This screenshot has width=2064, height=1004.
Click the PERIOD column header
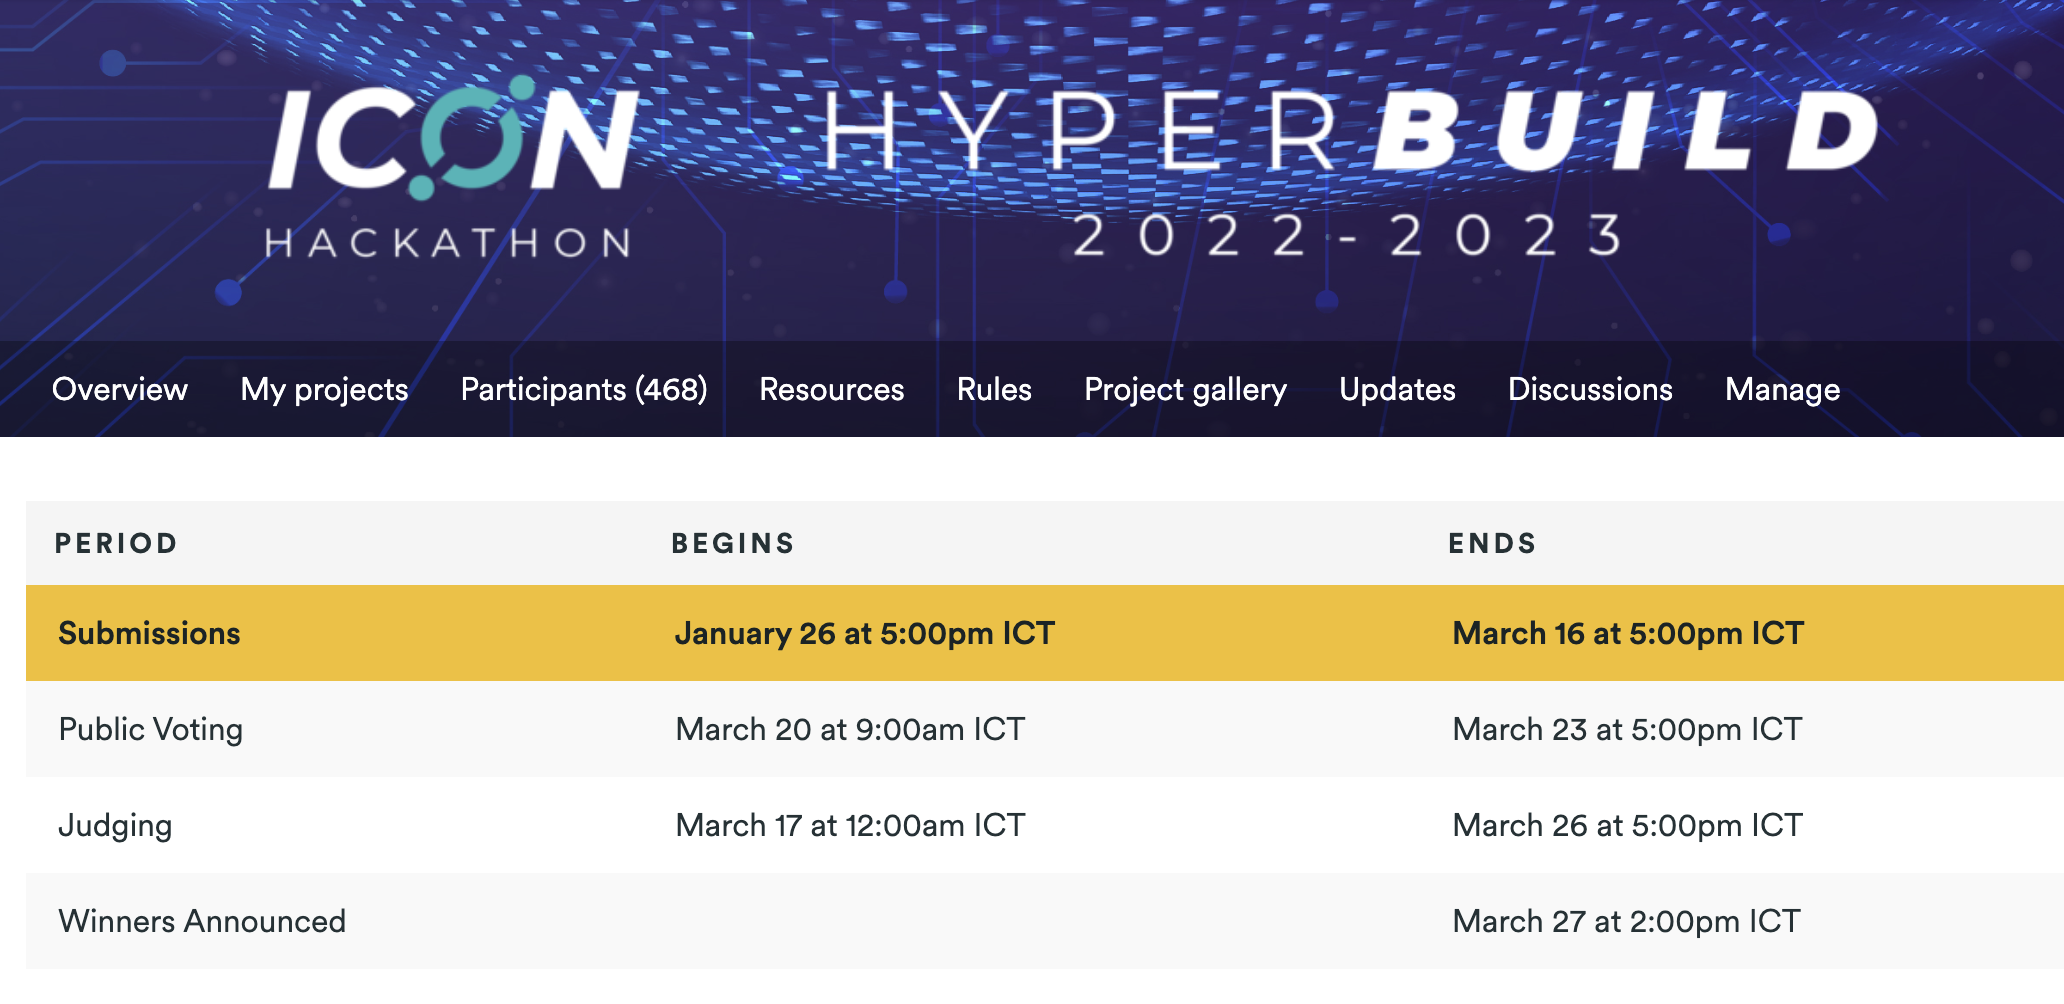116,543
